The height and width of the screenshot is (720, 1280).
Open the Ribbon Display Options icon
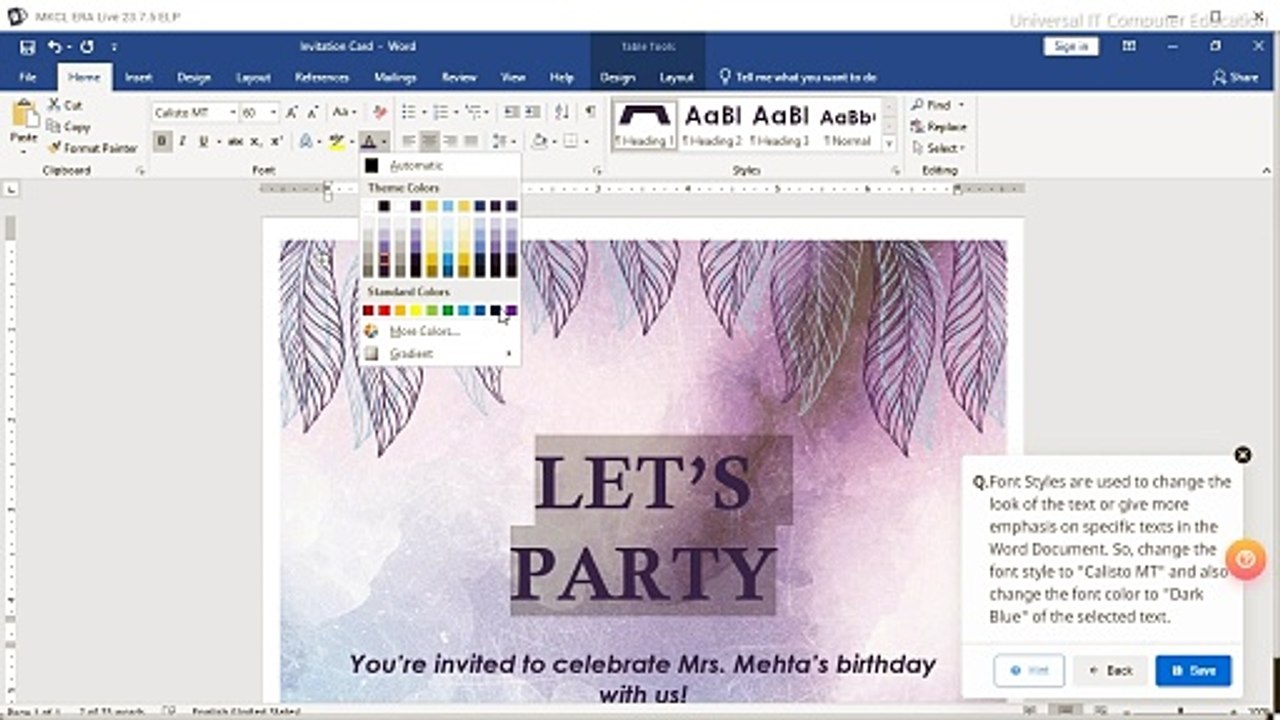tap(1129, 46)
